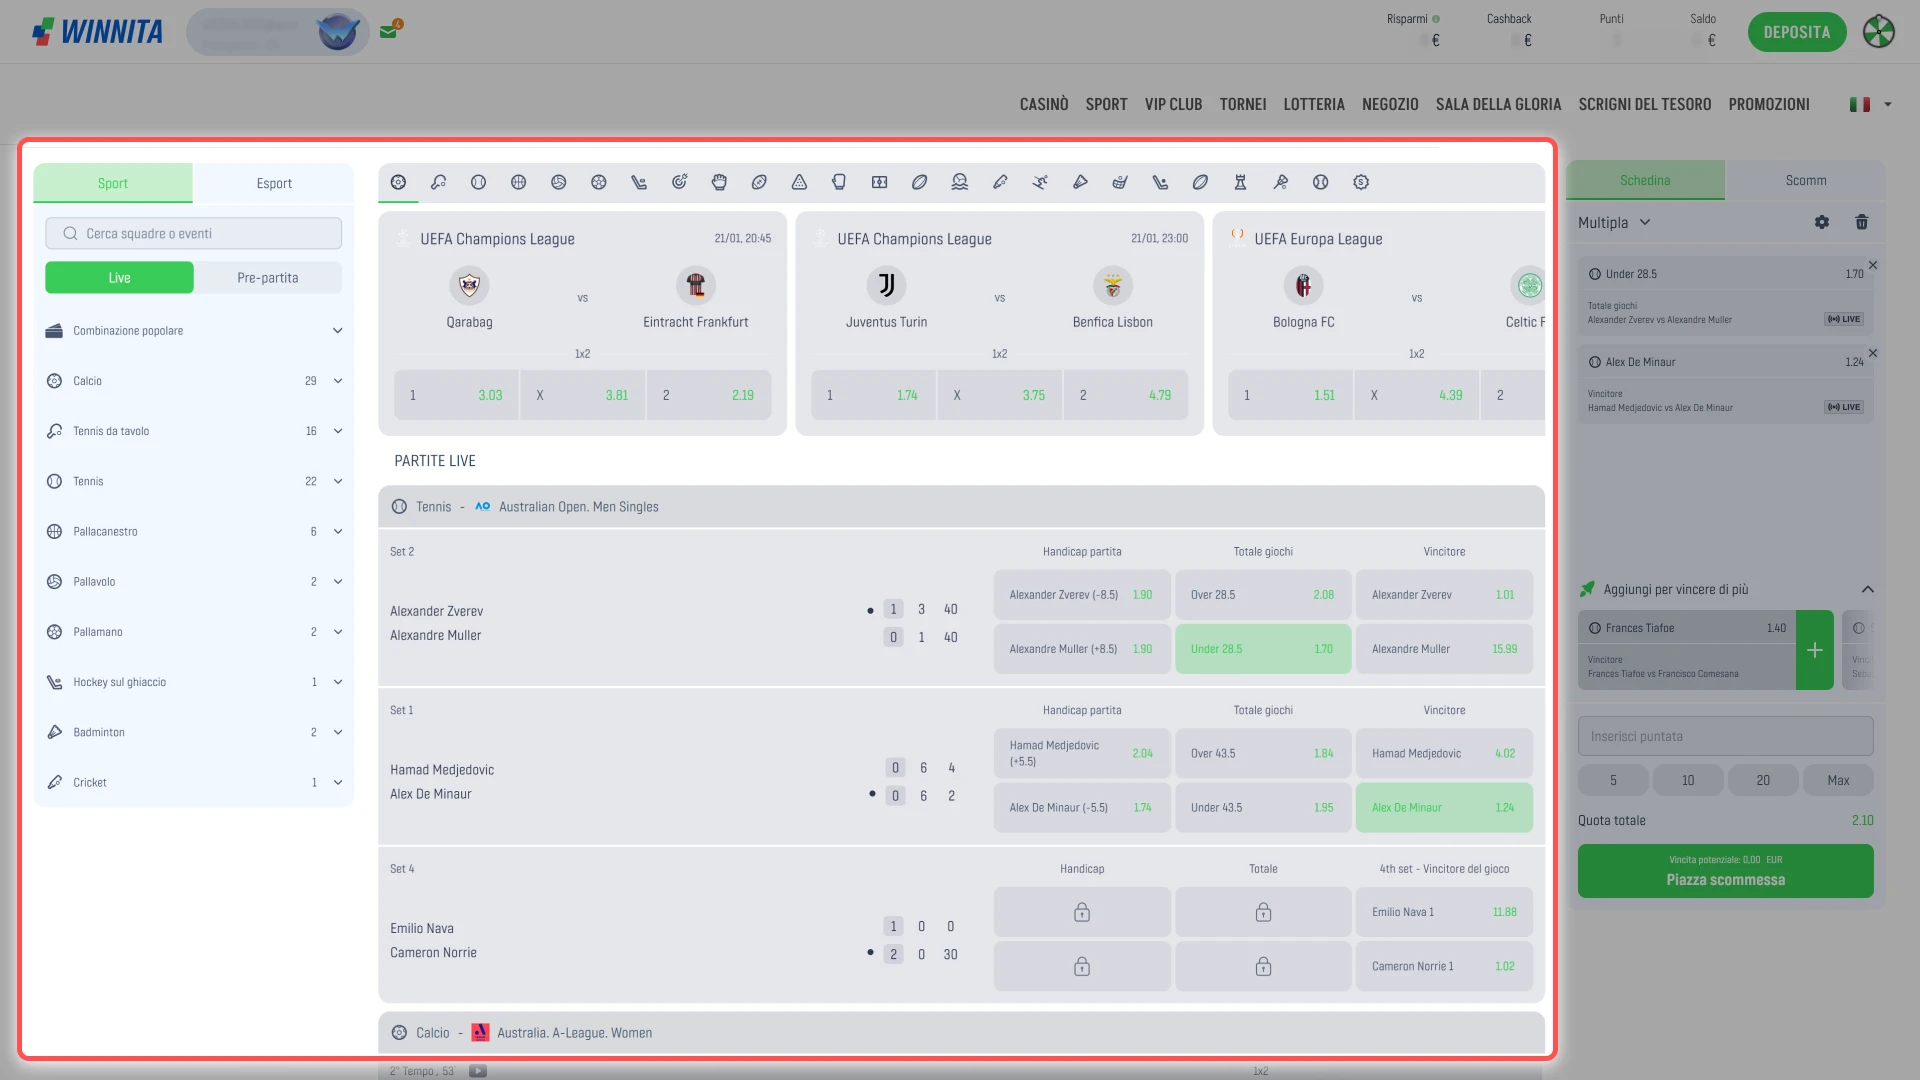This screenshot has height=1080, width=1920.
Task: Click the Qarabag team crest
Action: (x=469, y=286)
